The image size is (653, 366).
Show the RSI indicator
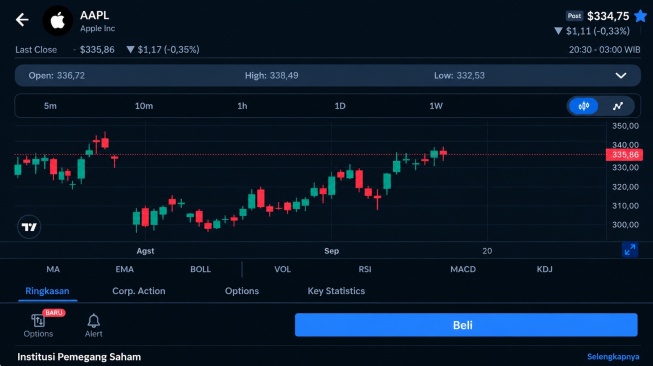pos(365,269)
